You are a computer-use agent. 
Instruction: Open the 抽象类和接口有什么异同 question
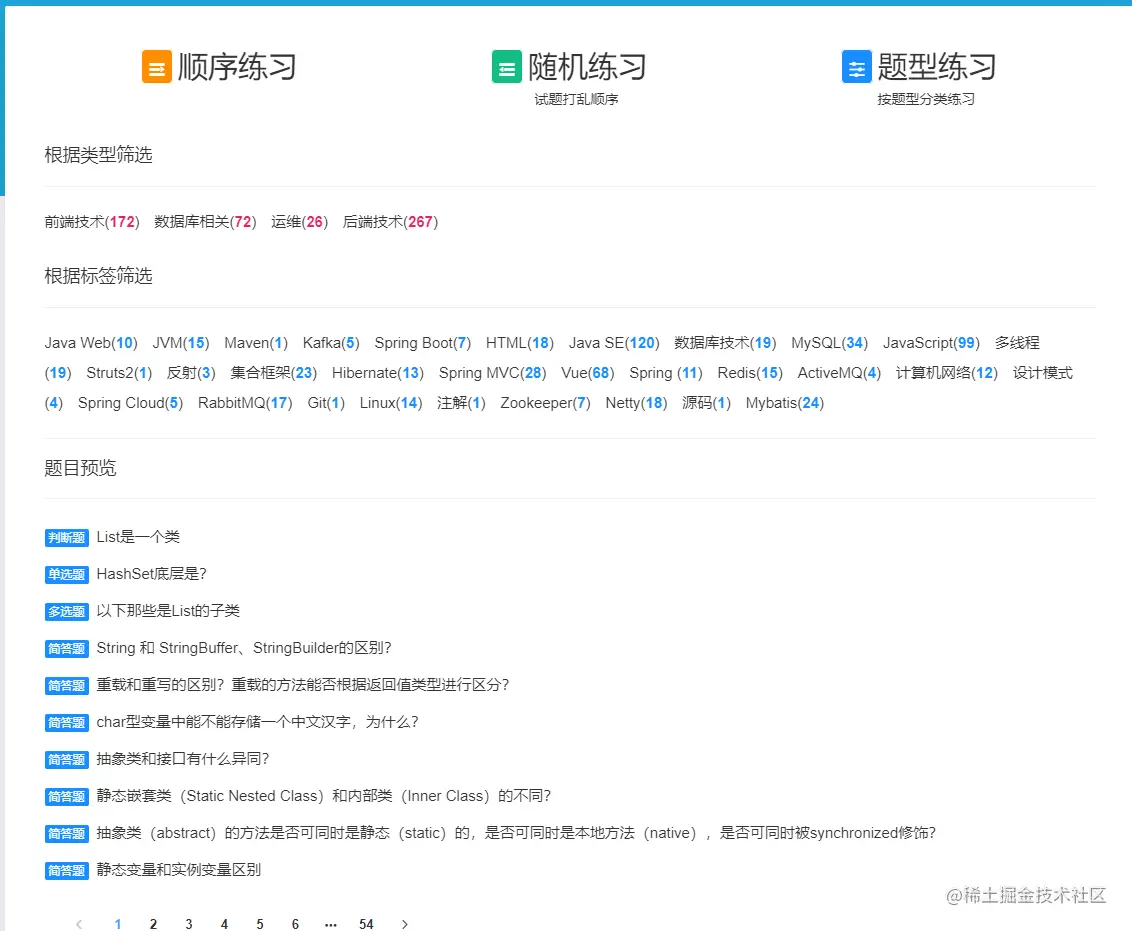pyautogui.click(x=185, y=758)
